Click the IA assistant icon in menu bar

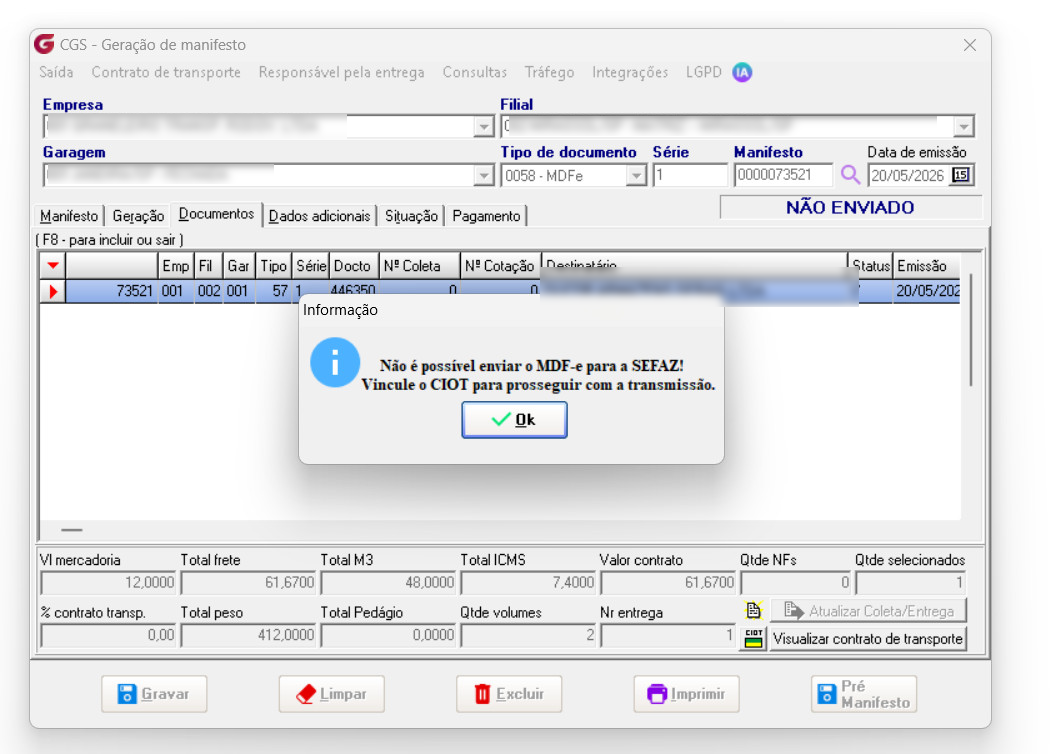tap(742, 72)
